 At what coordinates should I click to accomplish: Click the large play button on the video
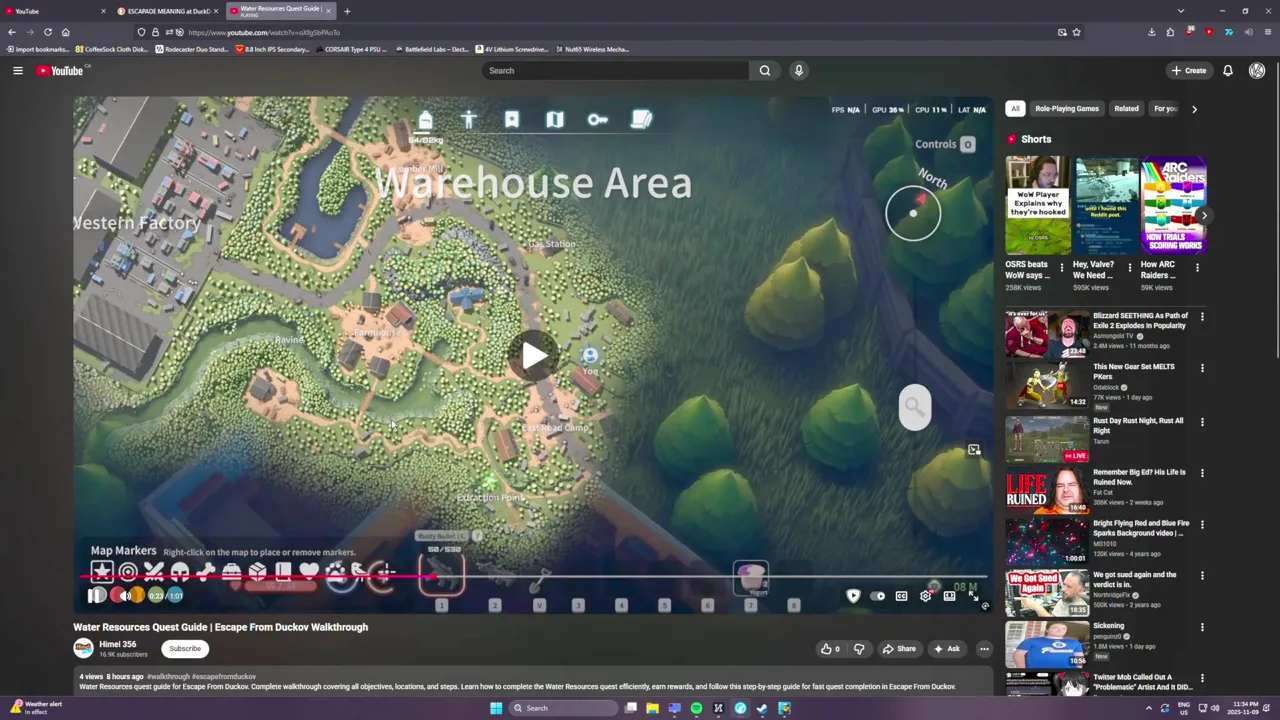coord(534,355)
